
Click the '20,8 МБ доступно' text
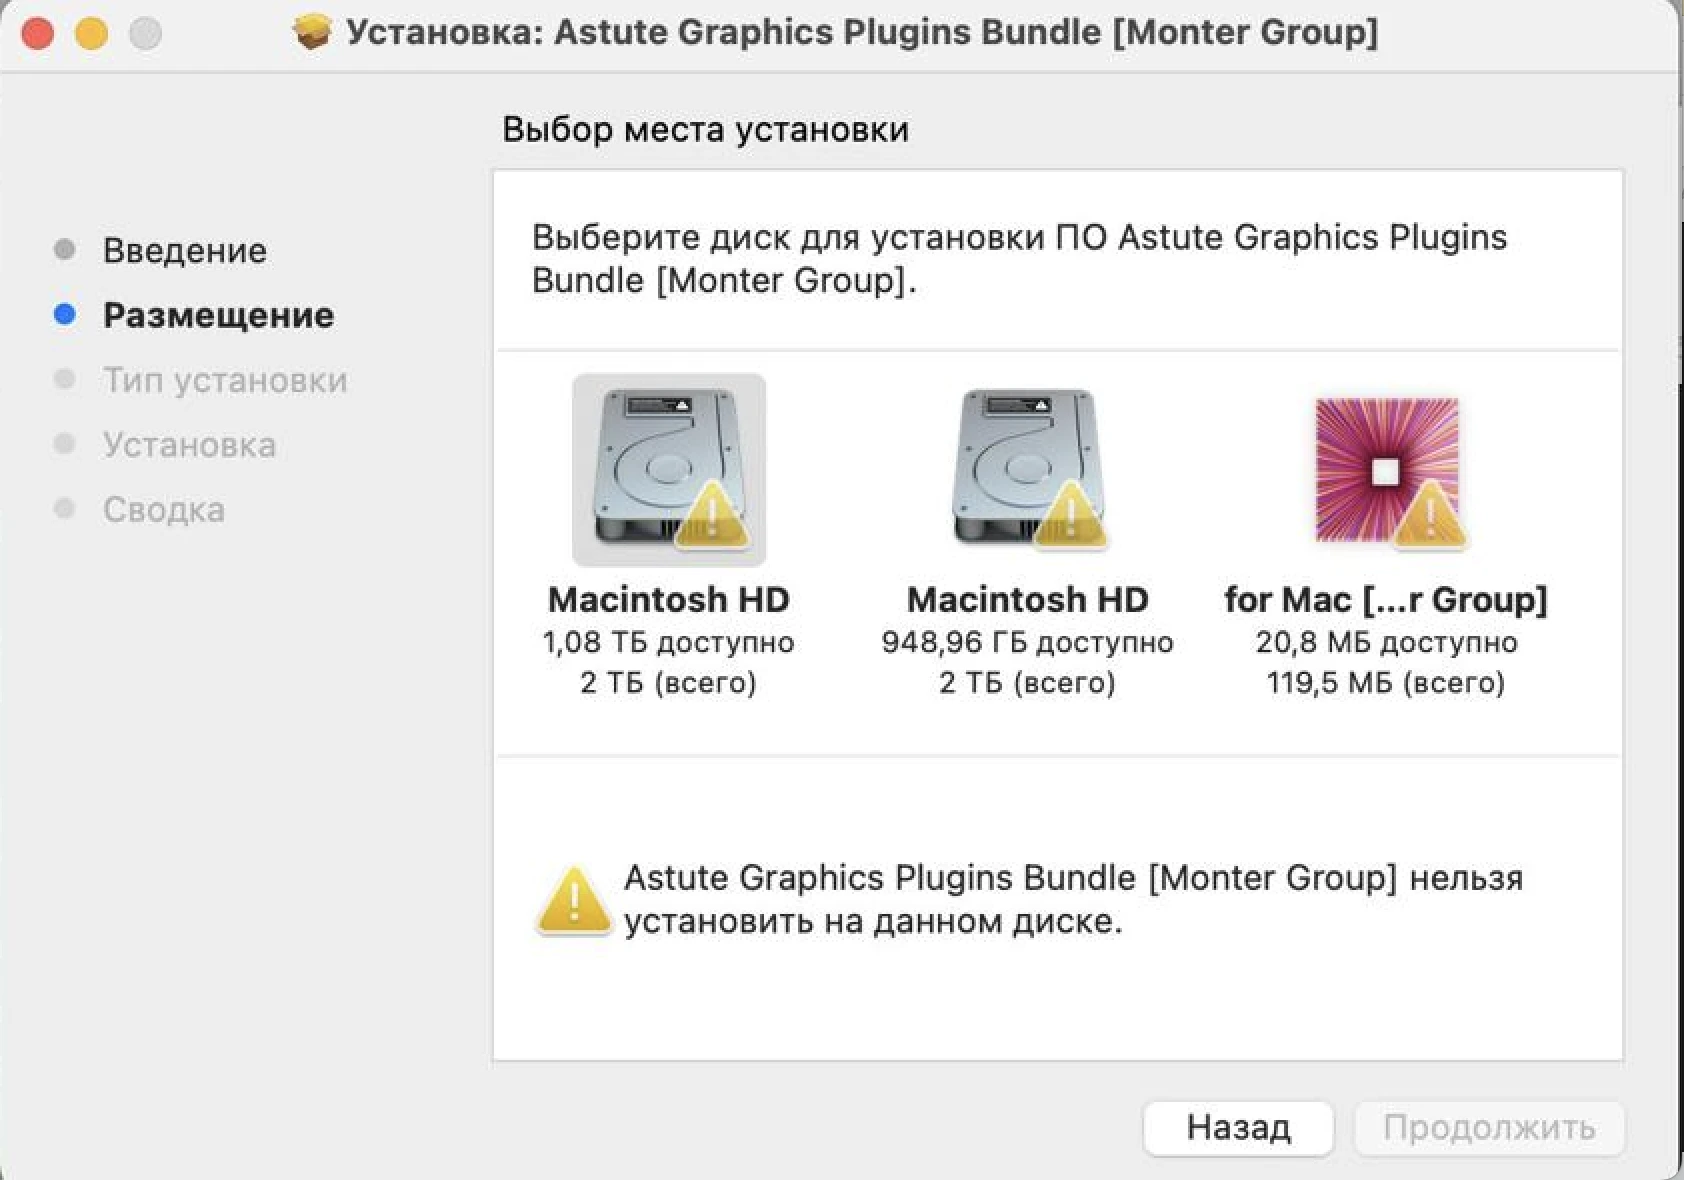click(x=1387, y=642)
